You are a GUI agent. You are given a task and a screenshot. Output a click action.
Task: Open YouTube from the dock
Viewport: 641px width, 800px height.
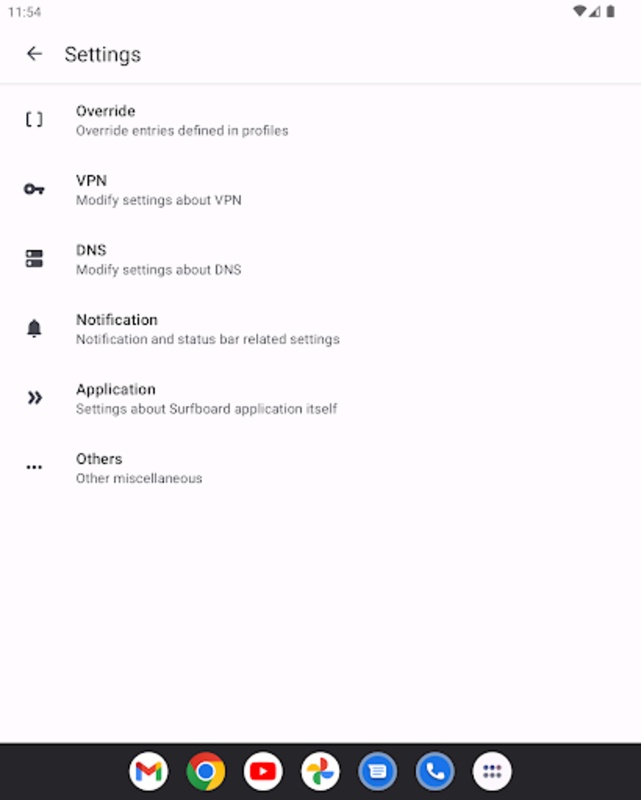263,771
